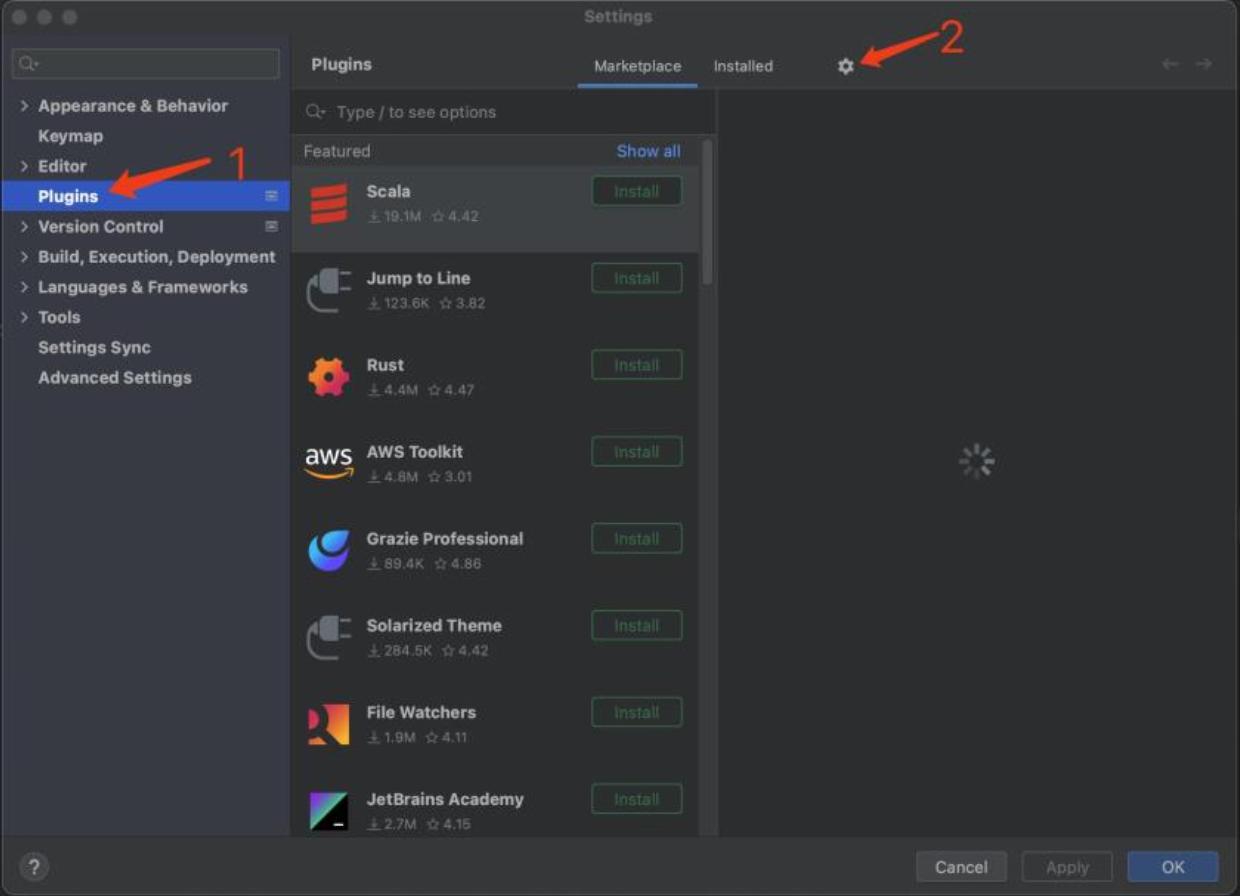This screenshot has height=896, width=1242.
Task: Install Grazie Professional plugin
Action: point(637,539)
